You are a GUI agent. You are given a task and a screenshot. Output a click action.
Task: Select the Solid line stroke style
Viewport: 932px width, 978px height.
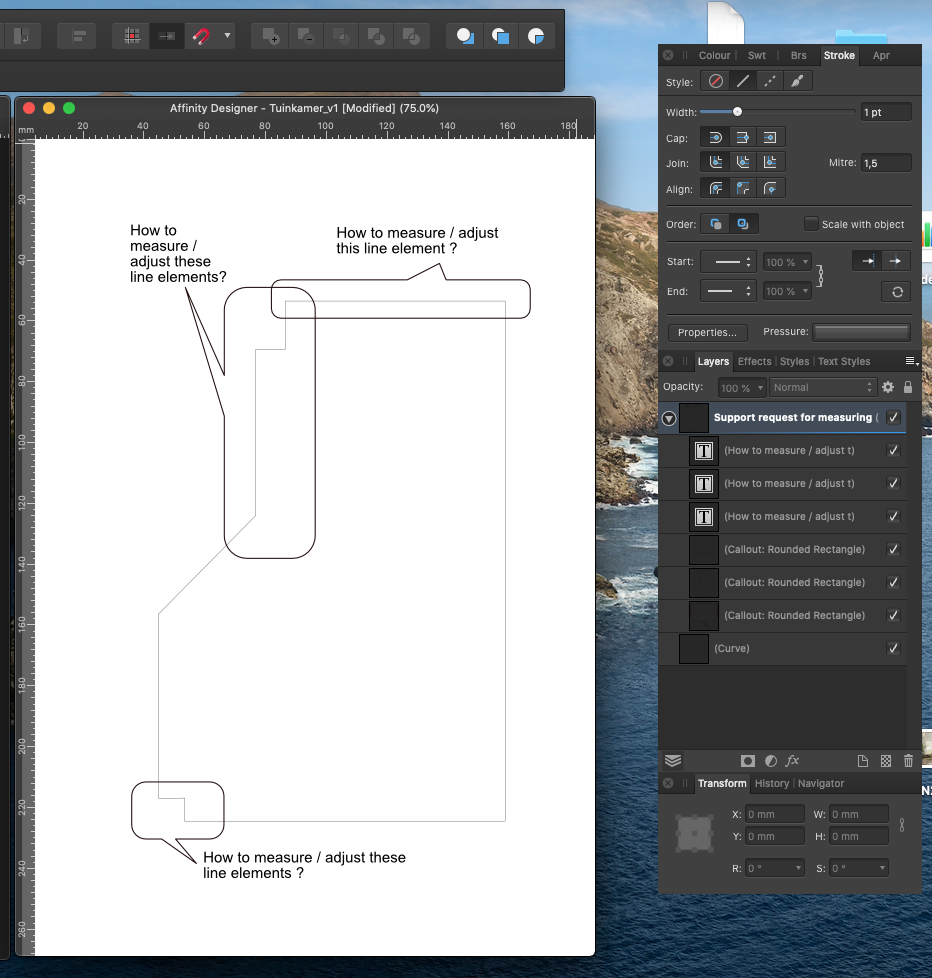click(x=742, y=81)
